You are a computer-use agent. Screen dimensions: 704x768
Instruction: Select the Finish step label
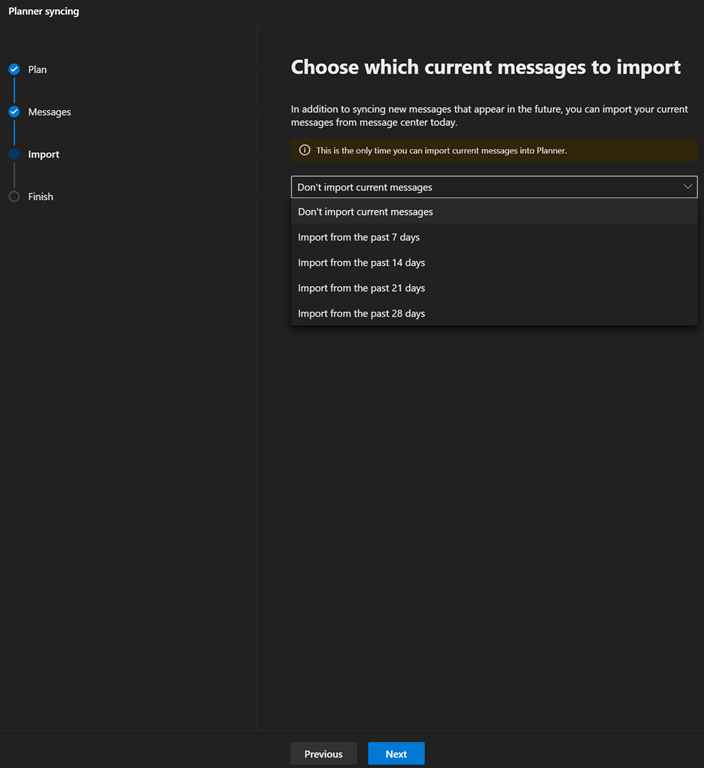(41, 196)
